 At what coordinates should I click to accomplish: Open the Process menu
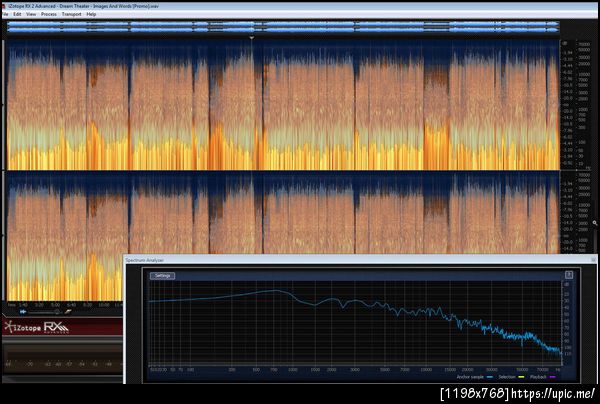tap(49, 14)
